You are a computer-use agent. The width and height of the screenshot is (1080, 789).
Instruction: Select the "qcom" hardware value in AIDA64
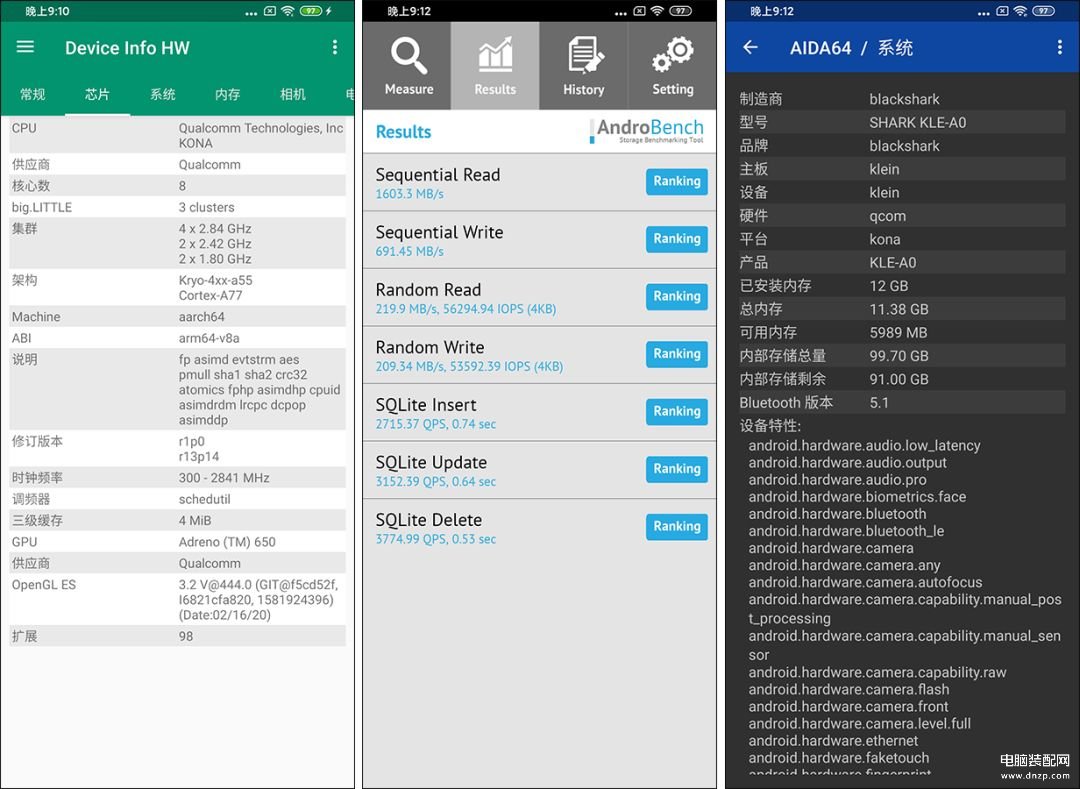[x=888, y=216]
